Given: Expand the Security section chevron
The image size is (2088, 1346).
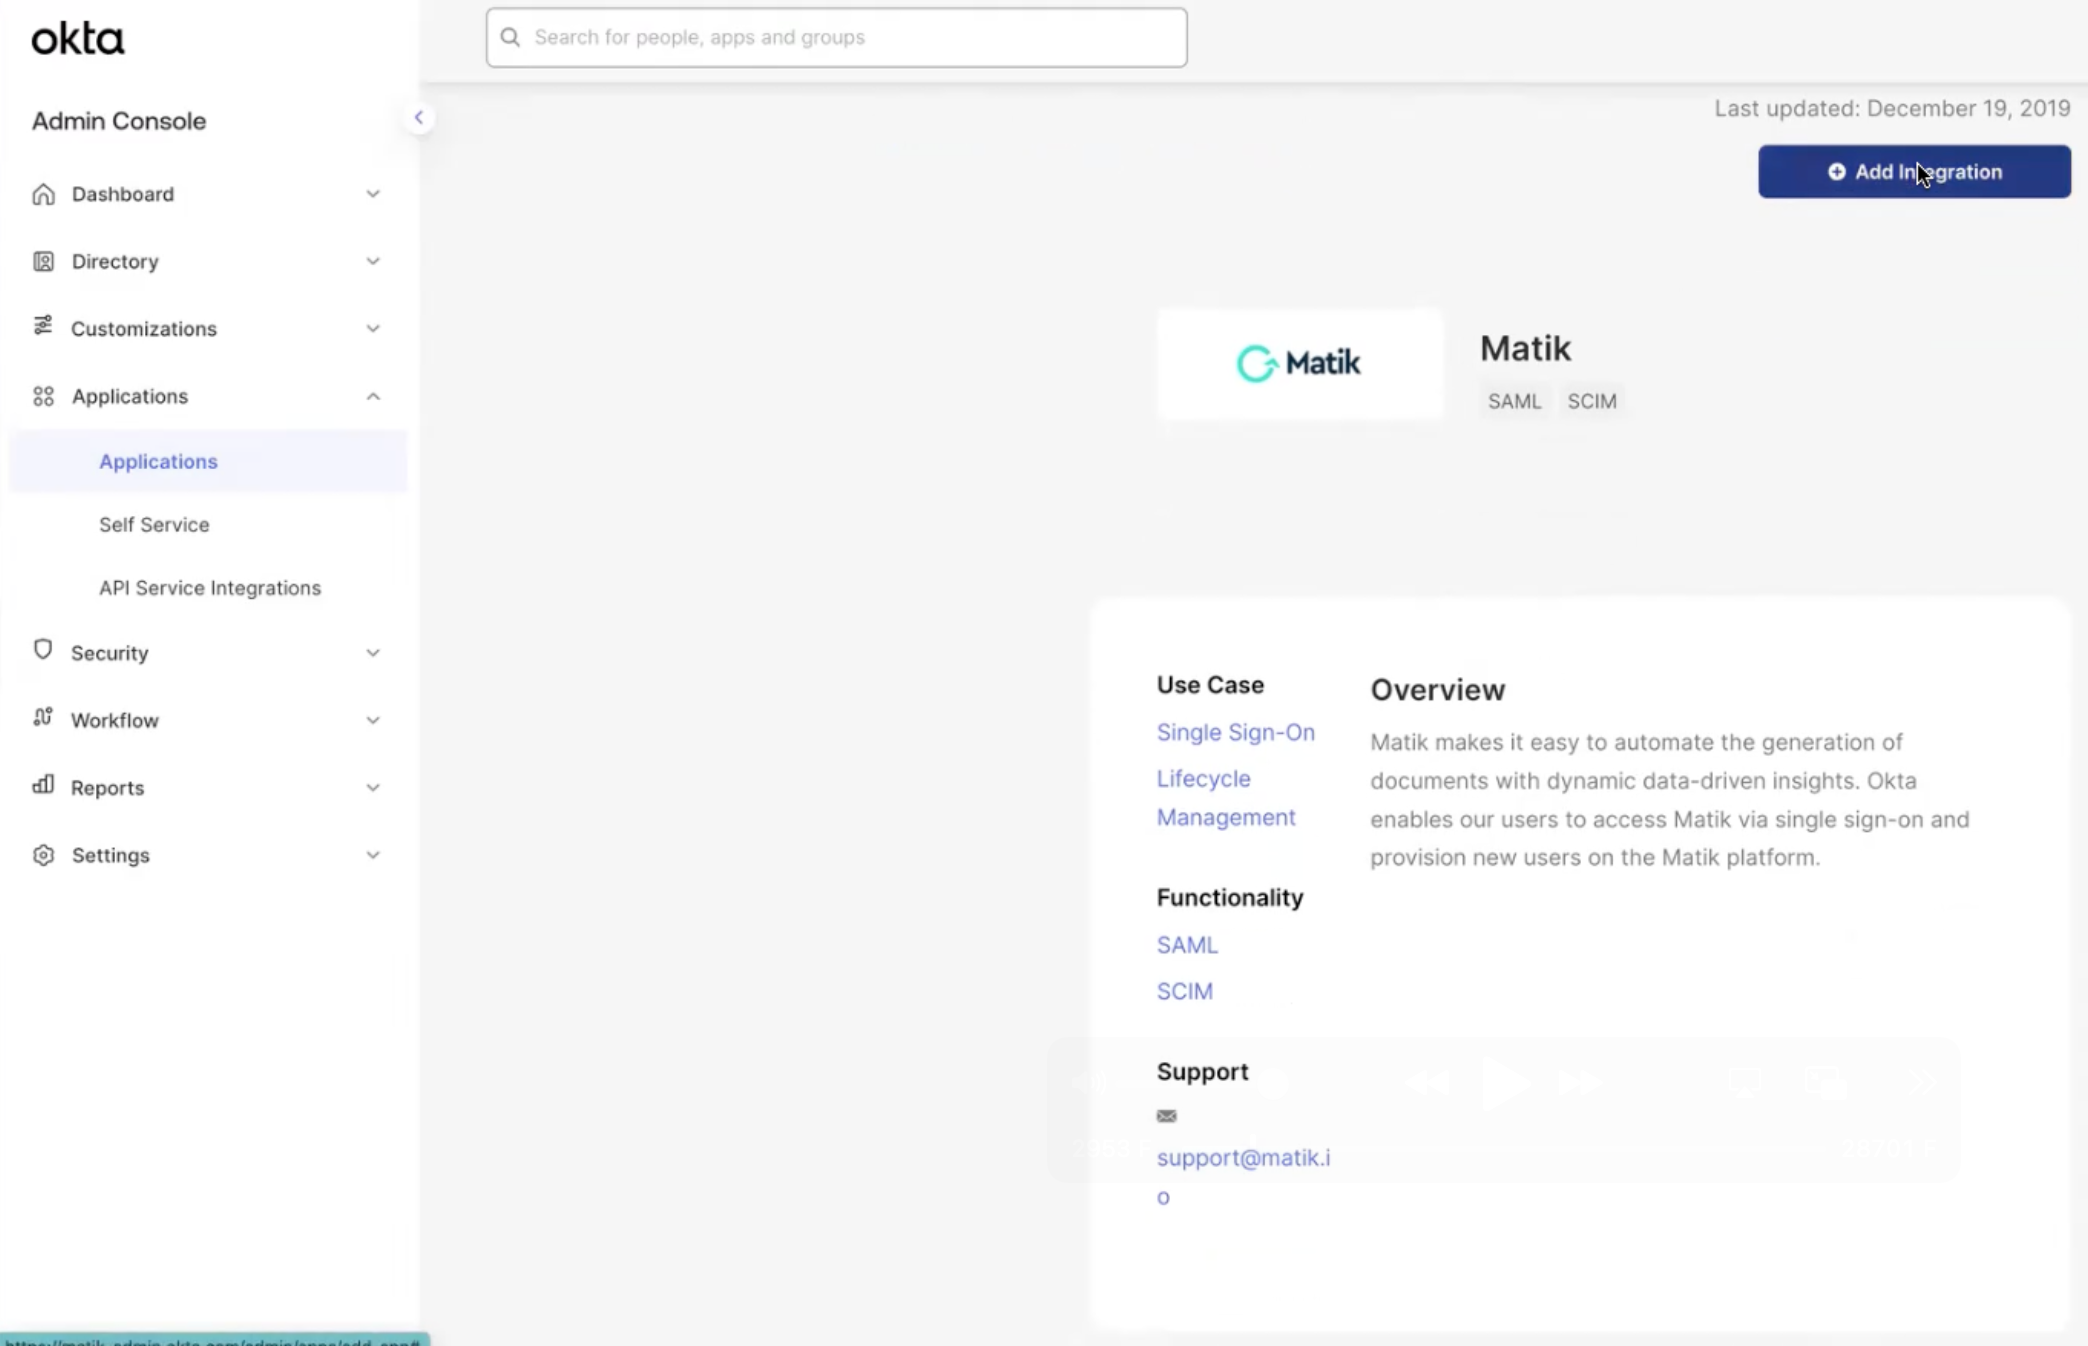Looking at the screenshot, I should coord(373,653).
